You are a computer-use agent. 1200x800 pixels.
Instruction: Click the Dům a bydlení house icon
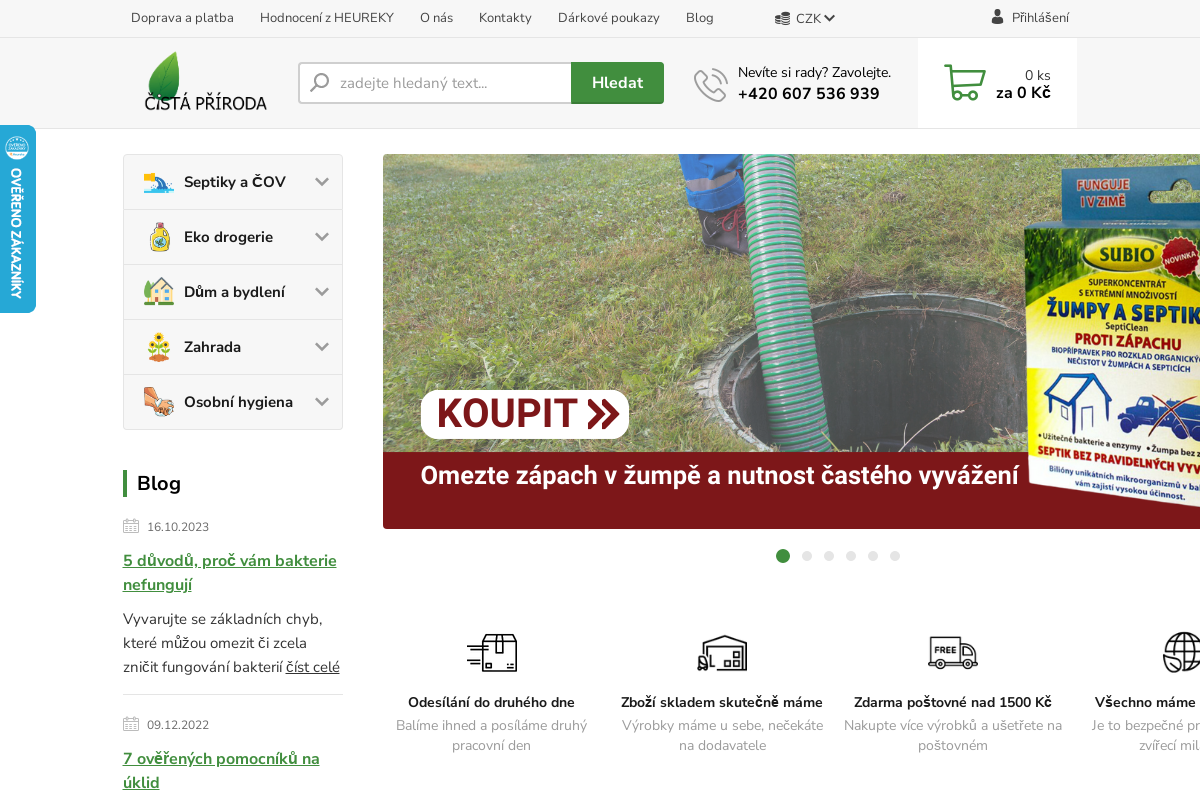[158, 292]
